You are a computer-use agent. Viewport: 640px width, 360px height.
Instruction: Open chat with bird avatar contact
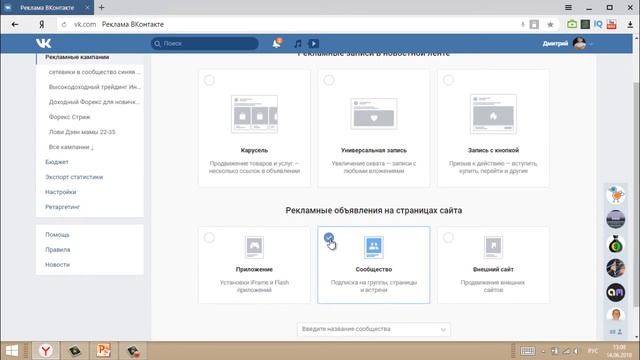616,194
